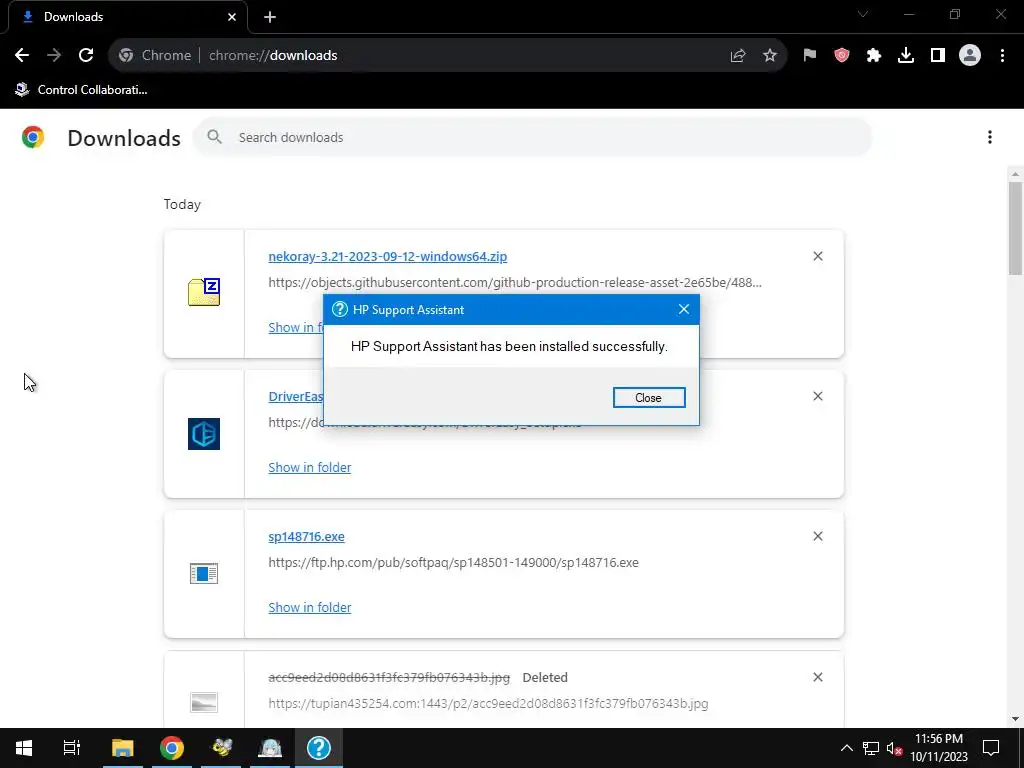
Task: Open the HP Support Assistant taskbar icon
Action: [x=319, y=748]
